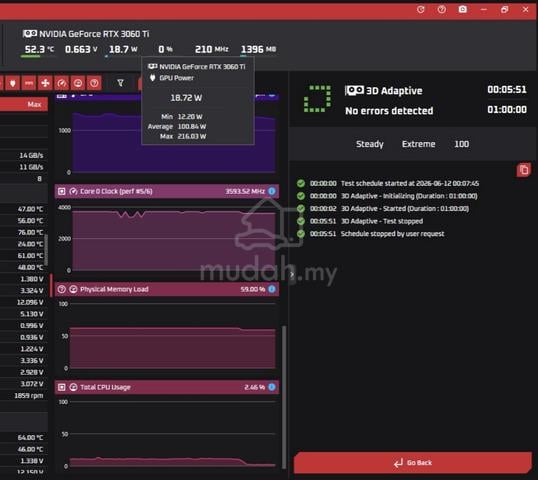538x480 pixels.
Task: Copy the test log to clipboard
Action: 524,170
